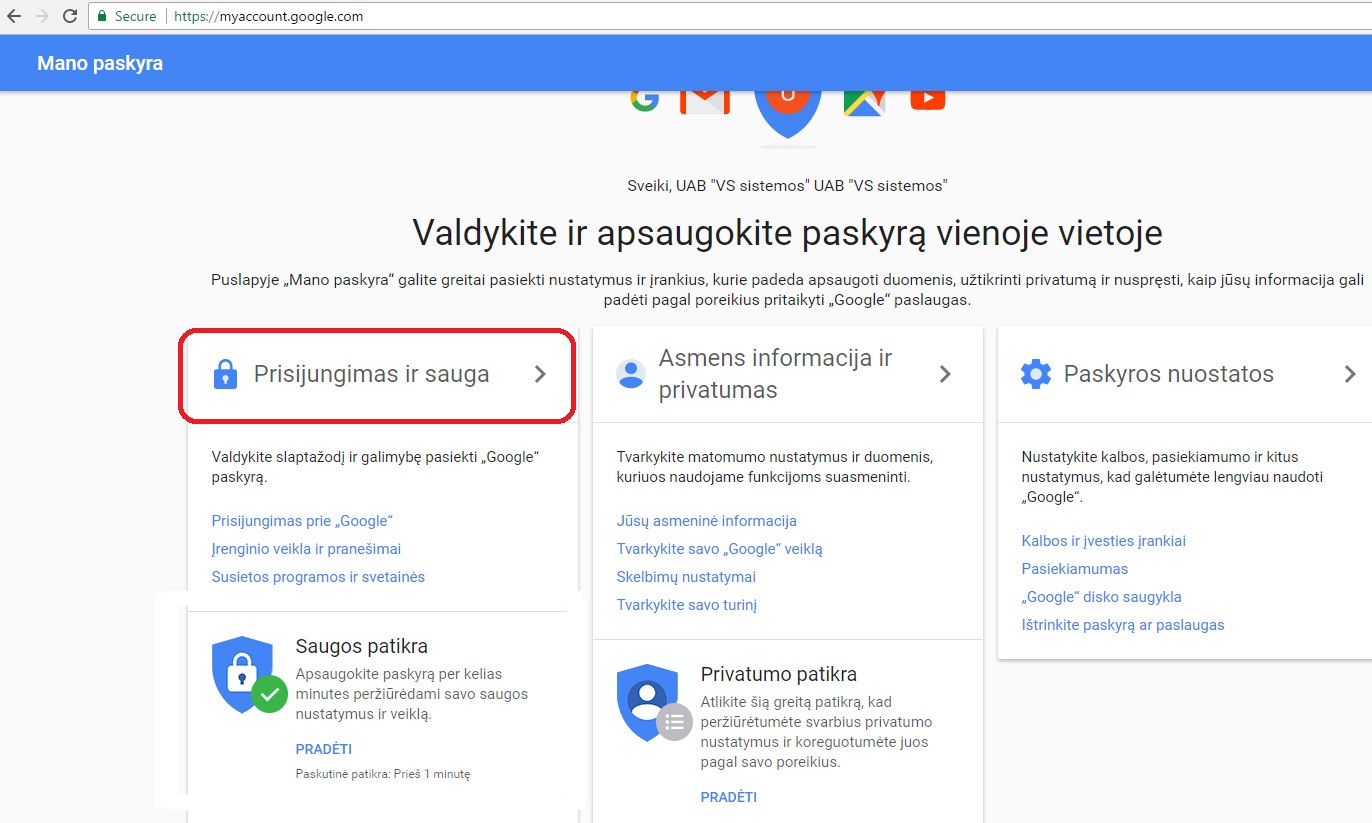Click the Google G logo icon
Screen dimensions: 1372x823
pyautogui.click(x=644, y=100)
